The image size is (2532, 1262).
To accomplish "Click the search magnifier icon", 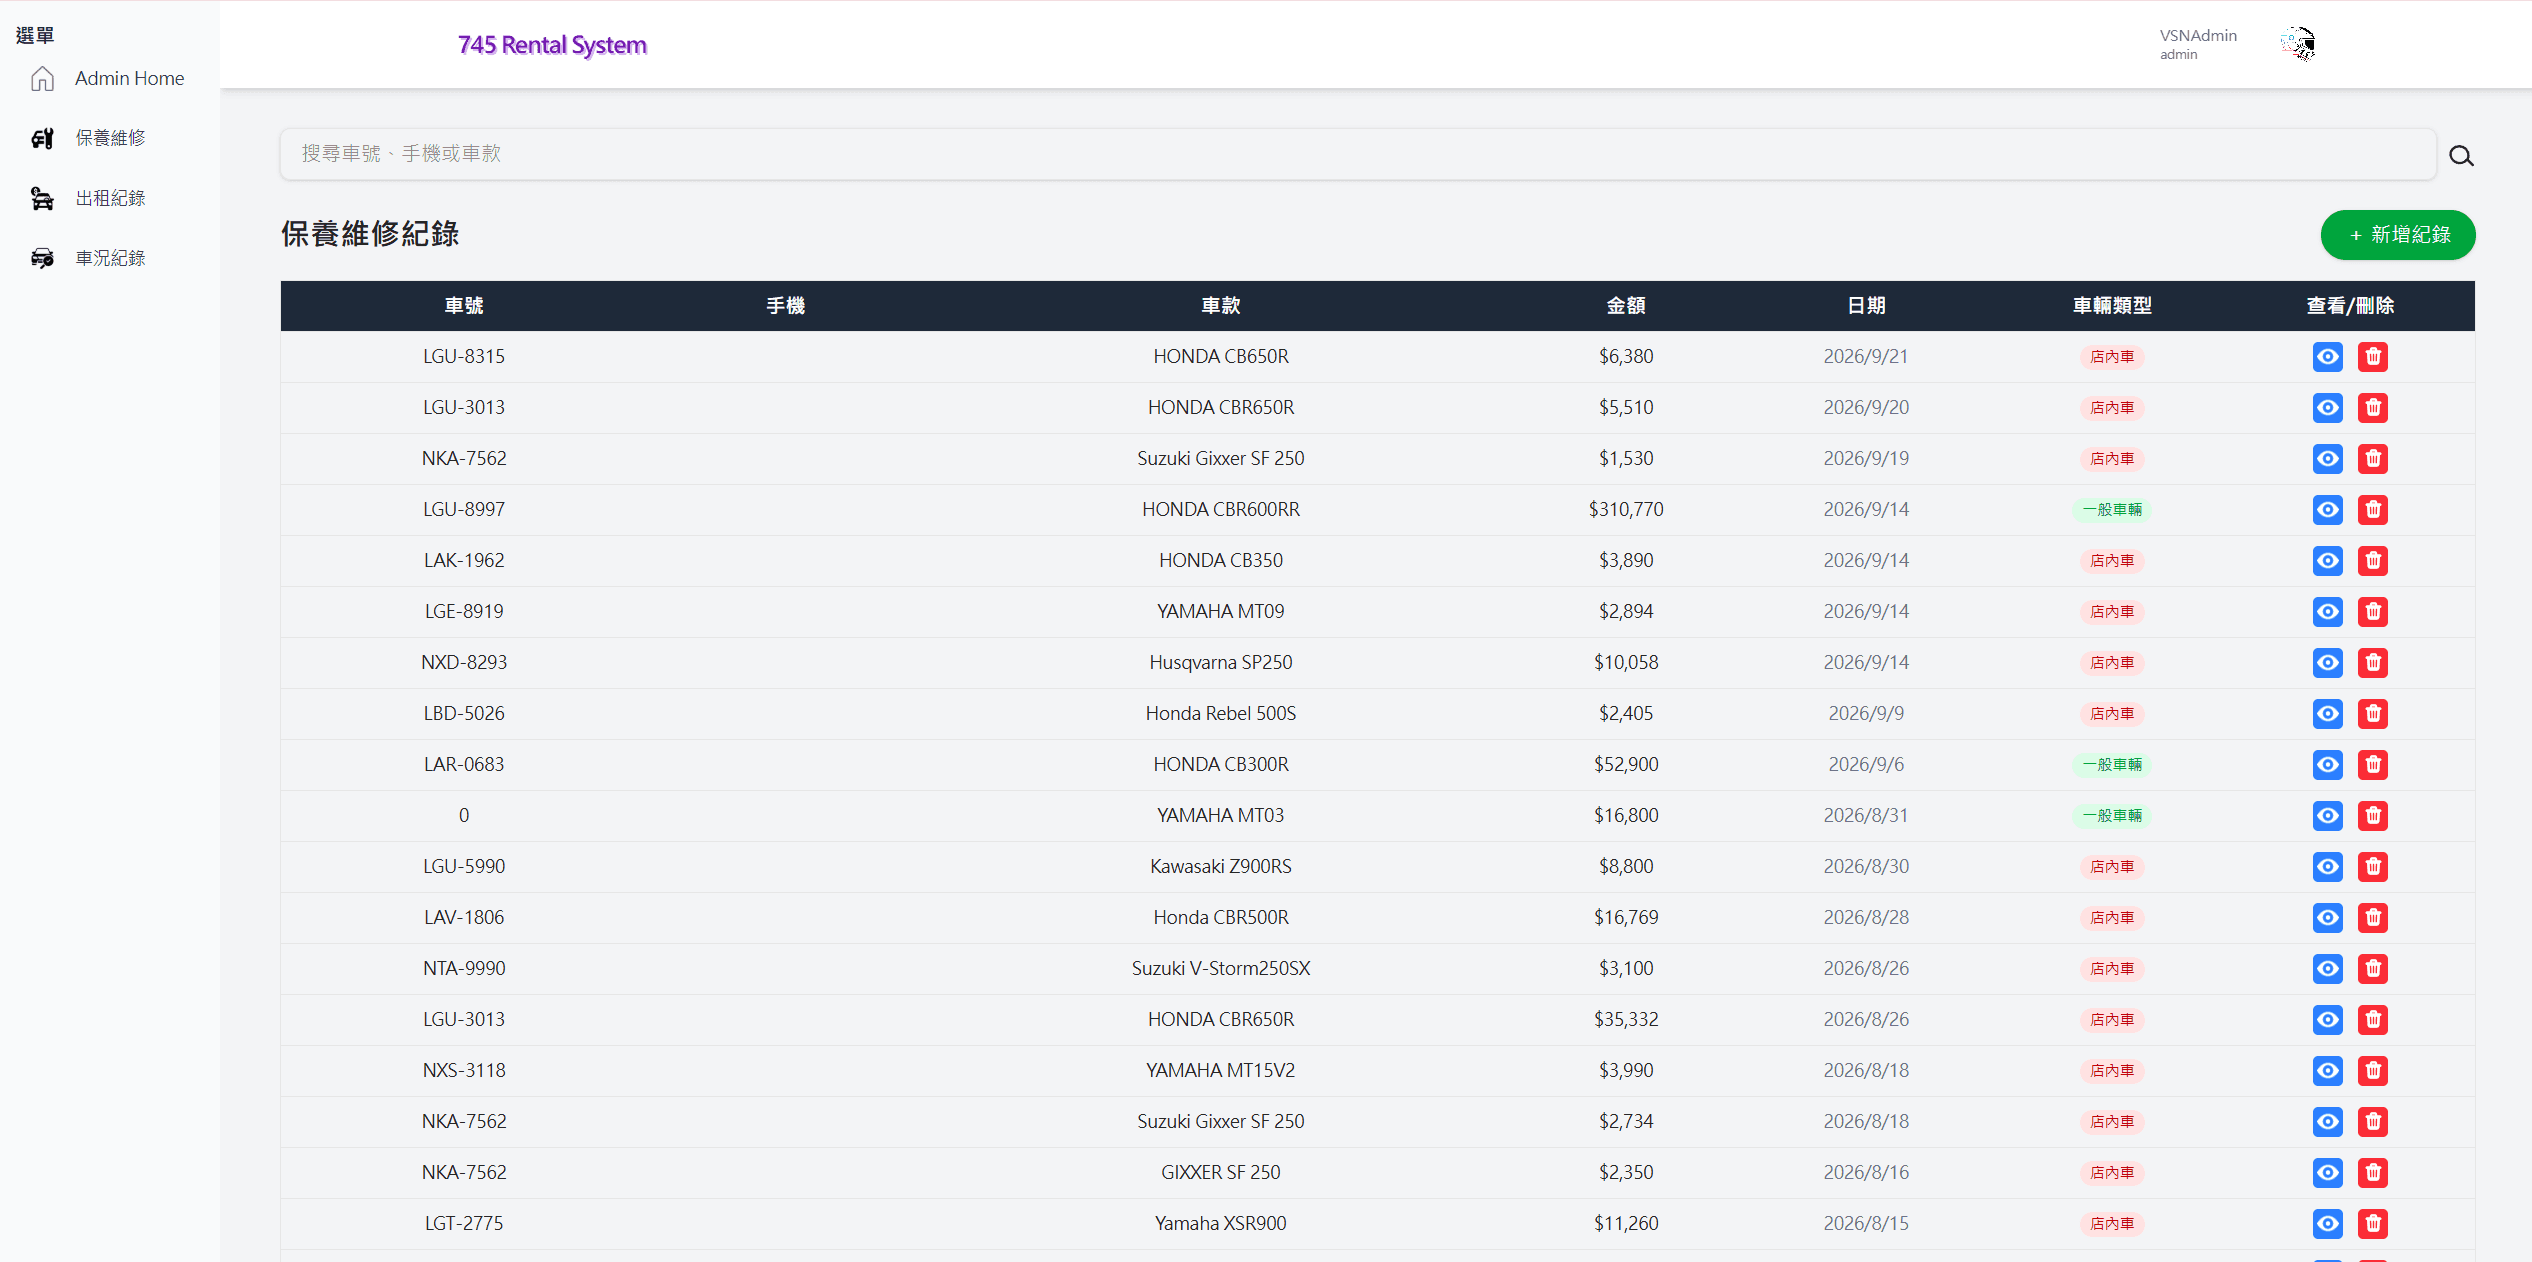I will (x=2461, y=156).
